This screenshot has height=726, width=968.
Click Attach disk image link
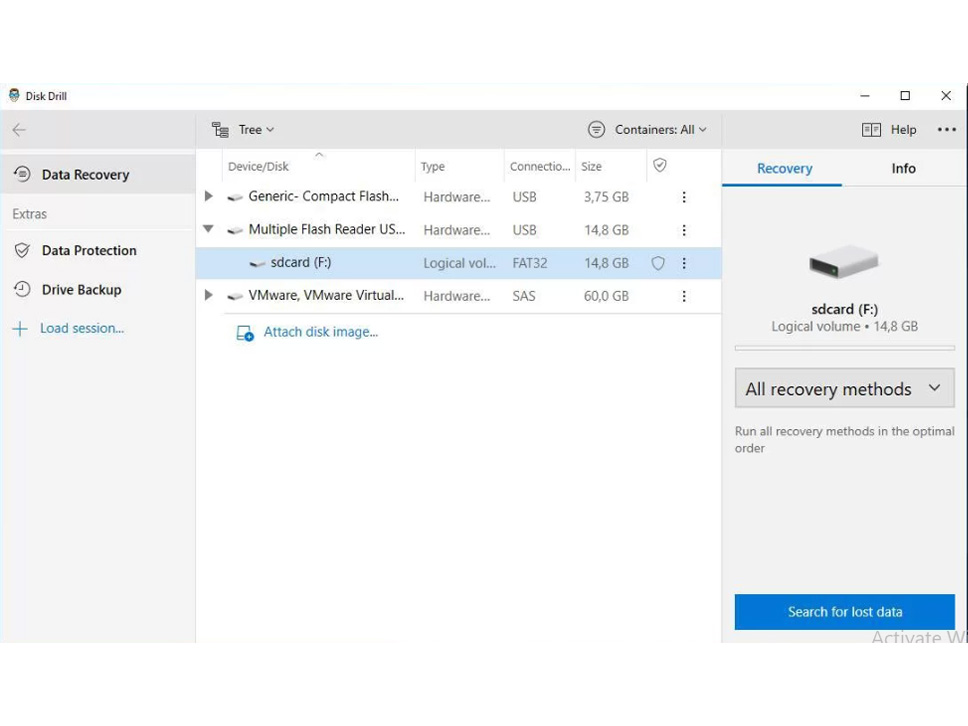(x=321, y=332)
